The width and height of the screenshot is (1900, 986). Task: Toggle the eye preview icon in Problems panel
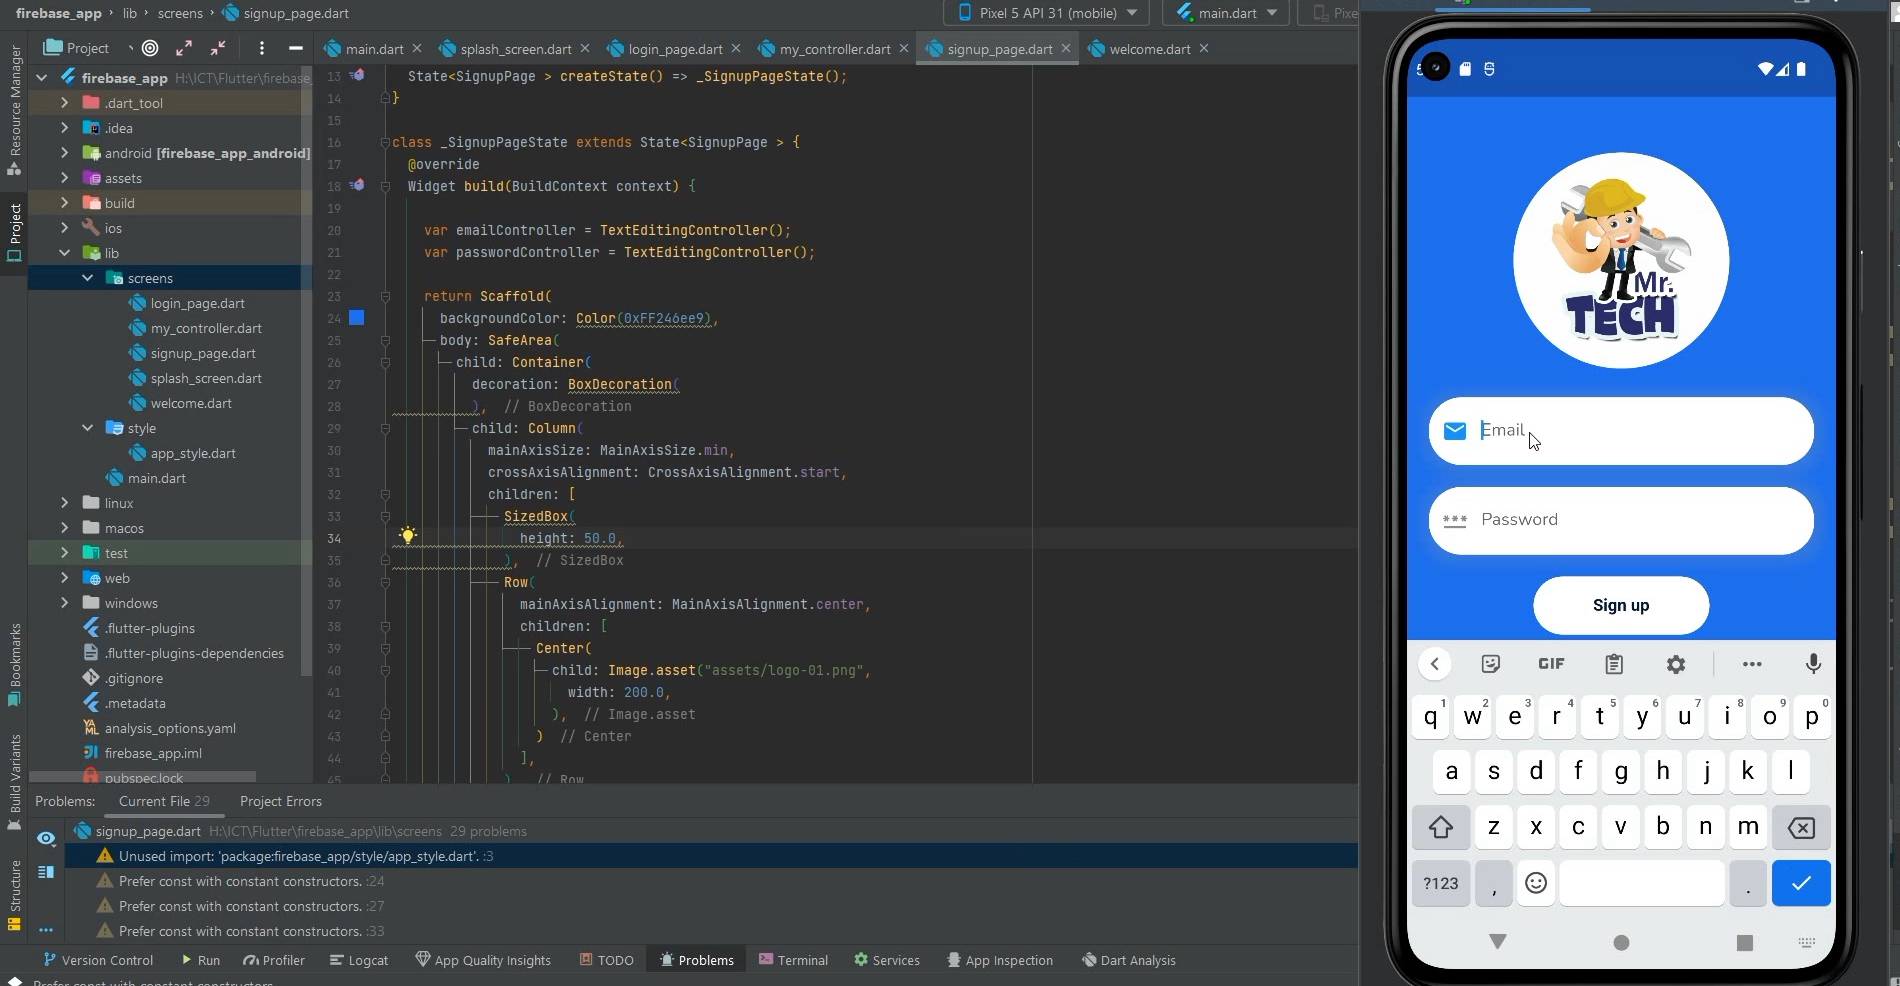click(46, 838)
